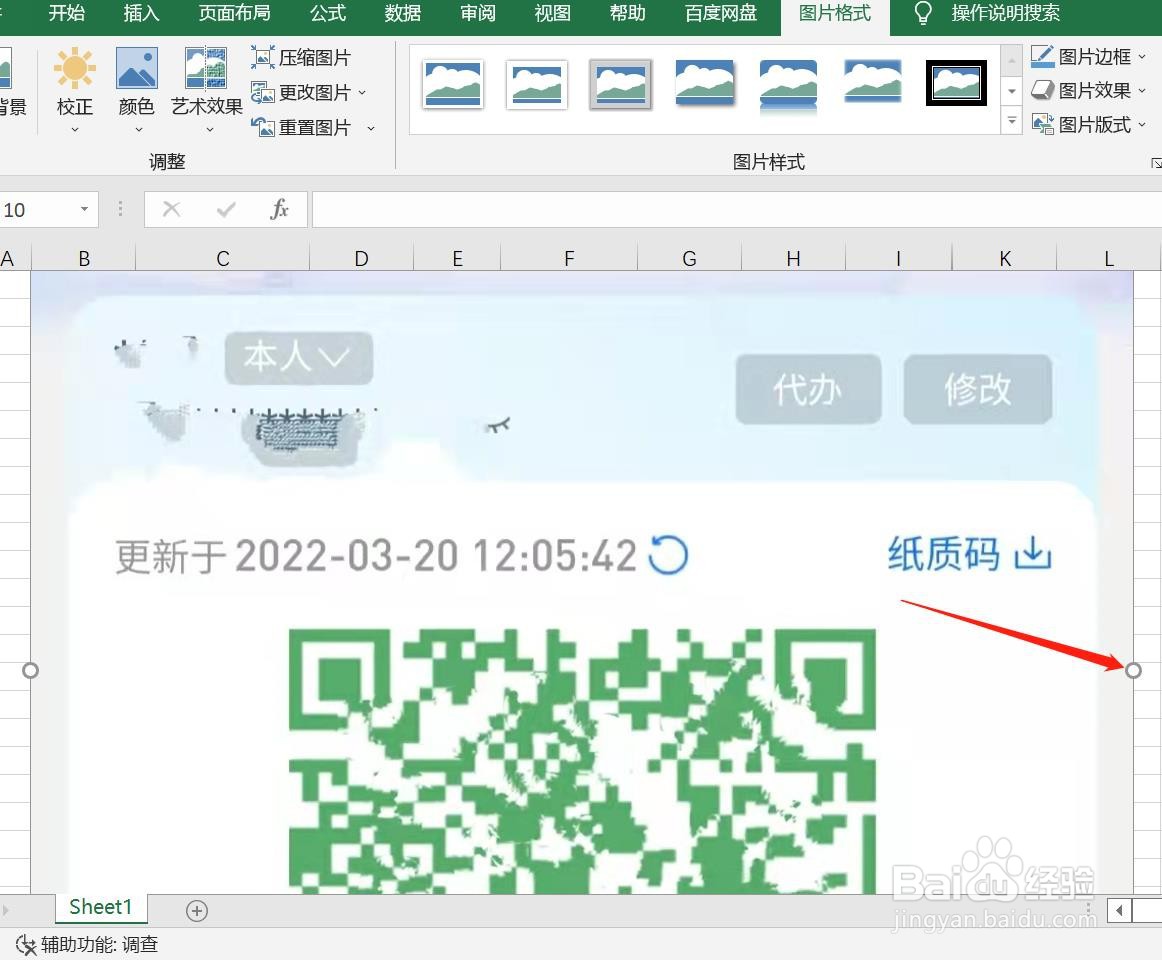The height and width of the screenshot is (960, 1162).
Task: Click the formula bar grip dots
Action: click(x=120, y=209)
